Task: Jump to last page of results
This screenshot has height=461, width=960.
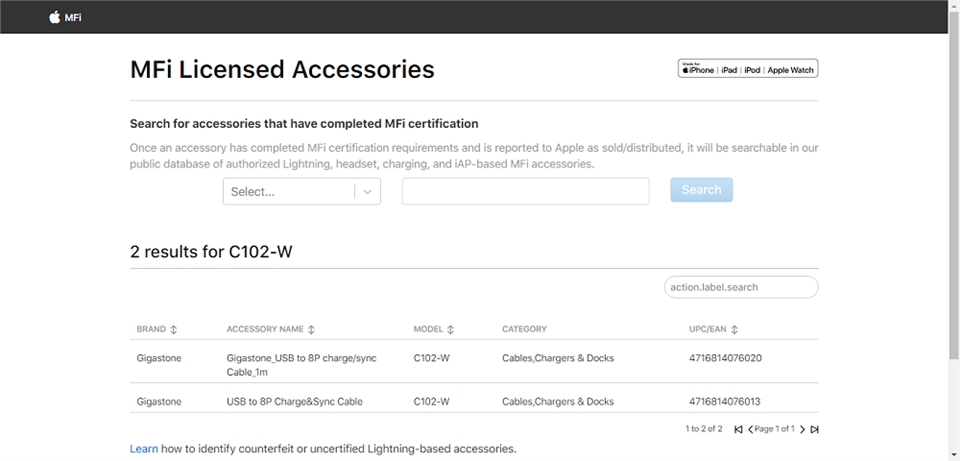Action: (814, 429)
